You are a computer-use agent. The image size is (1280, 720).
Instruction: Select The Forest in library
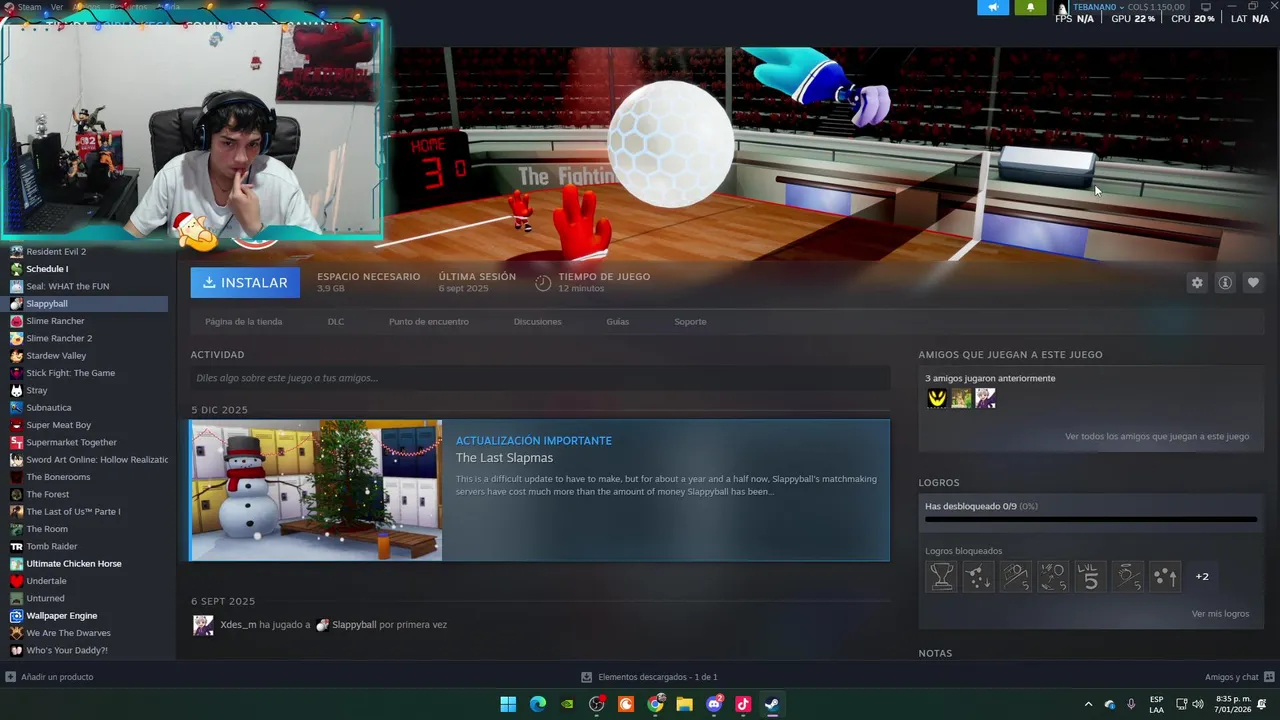point(48,495)
